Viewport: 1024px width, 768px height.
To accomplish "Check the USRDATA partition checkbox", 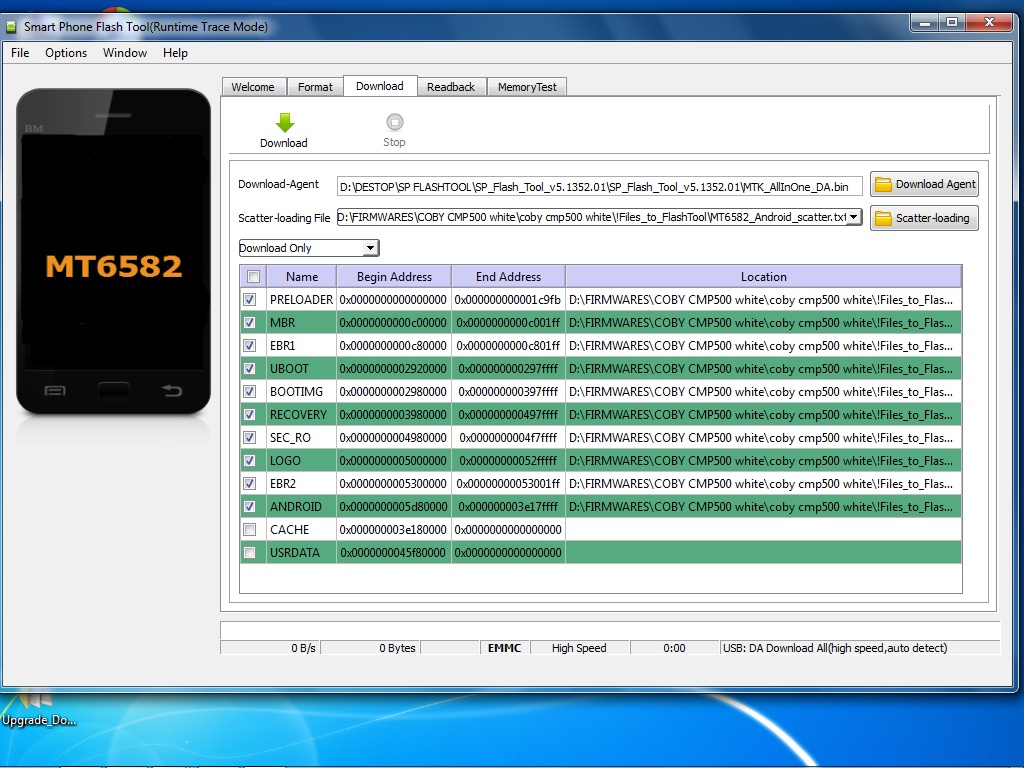I will (x=249, y=552).
